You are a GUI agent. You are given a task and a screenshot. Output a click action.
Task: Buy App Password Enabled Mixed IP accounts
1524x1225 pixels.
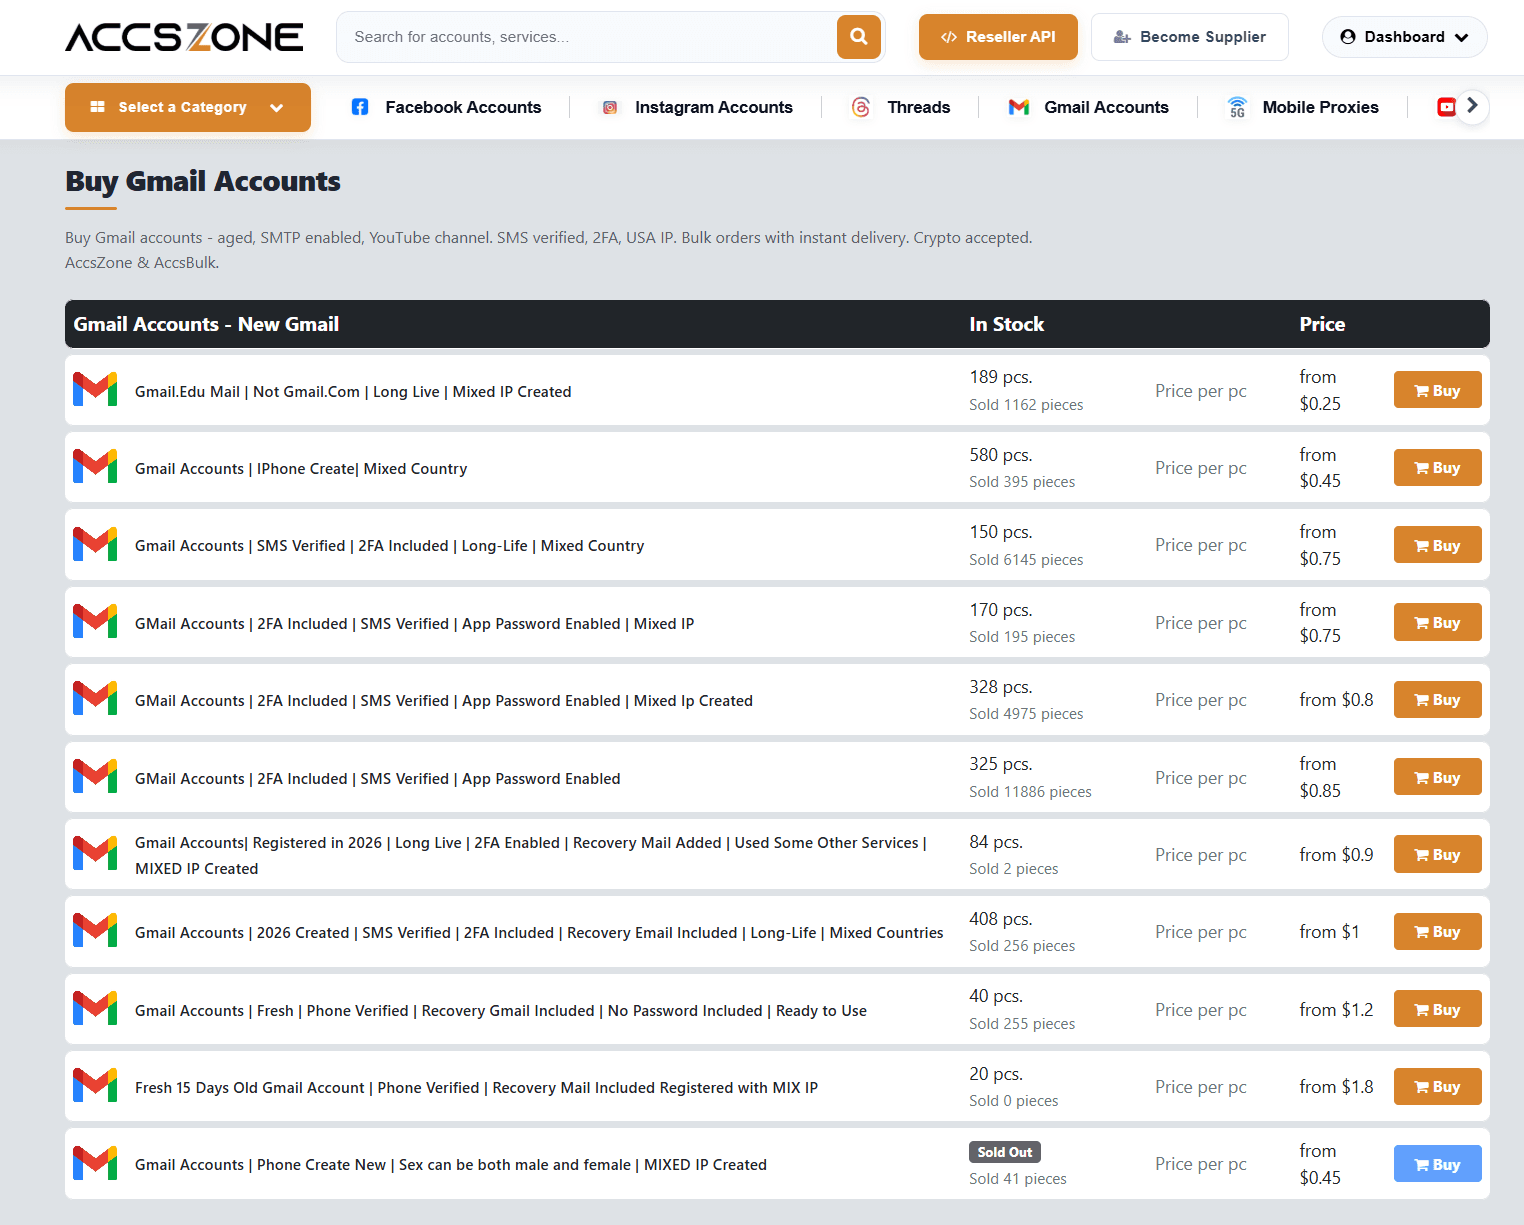[x=1437, y=622]
